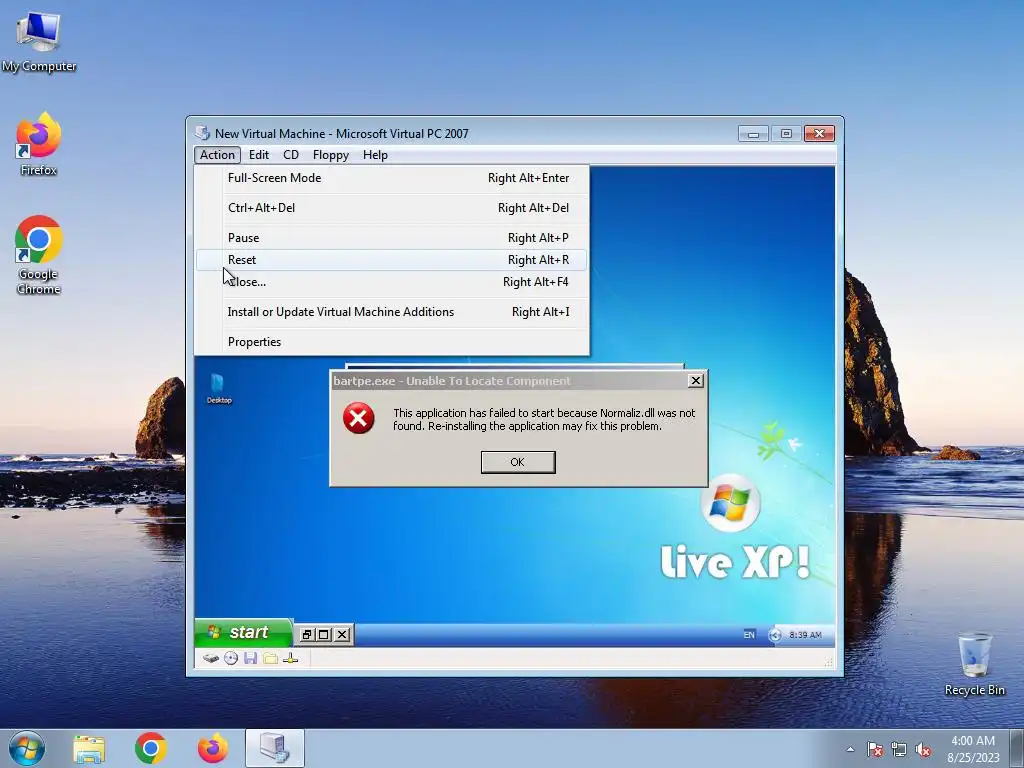Screen dimensions: 1024x768
Task: Show hidden tray icons arrow
Action: tap(850, 749)
